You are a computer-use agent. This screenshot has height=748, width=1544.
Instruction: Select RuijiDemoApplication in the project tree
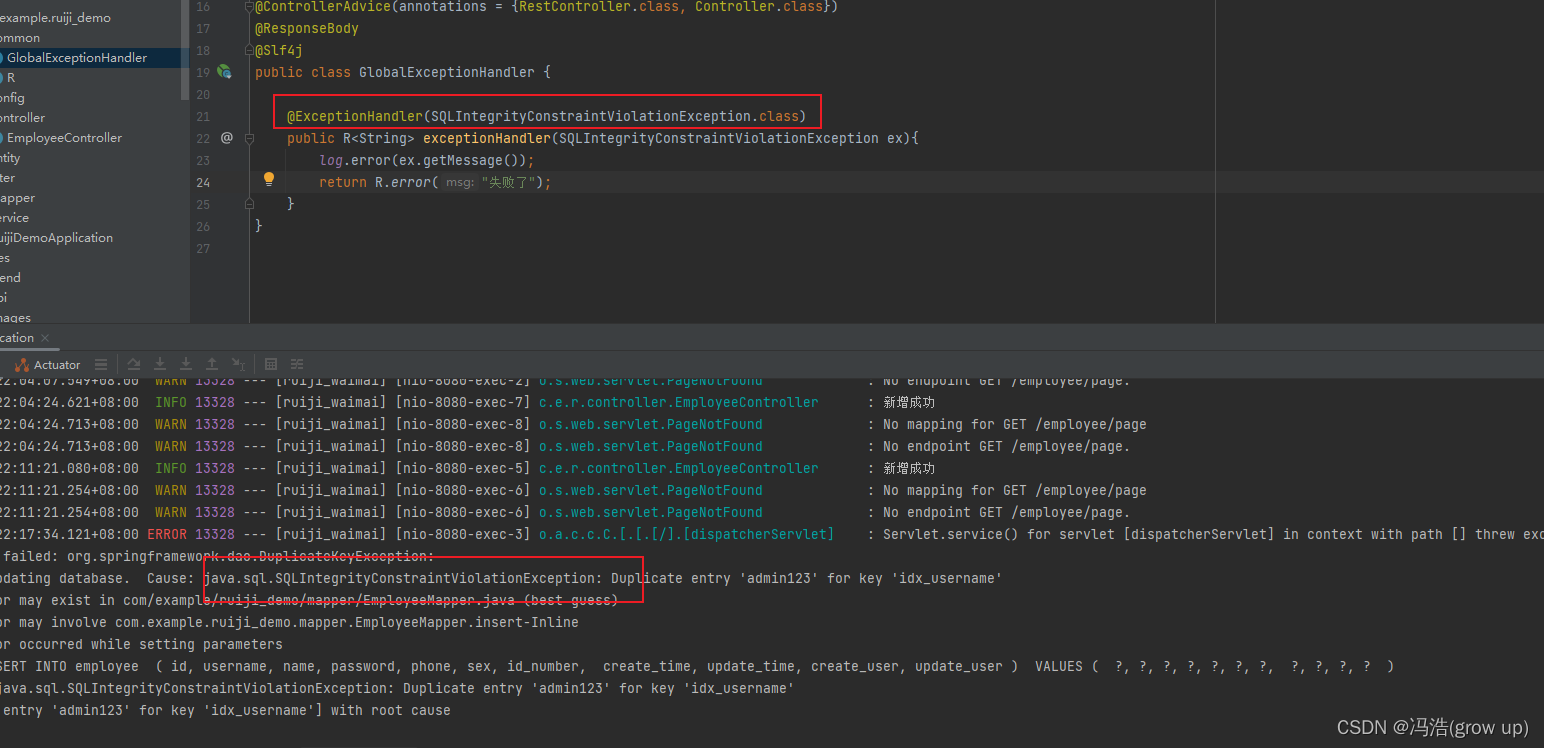point(56,238)
